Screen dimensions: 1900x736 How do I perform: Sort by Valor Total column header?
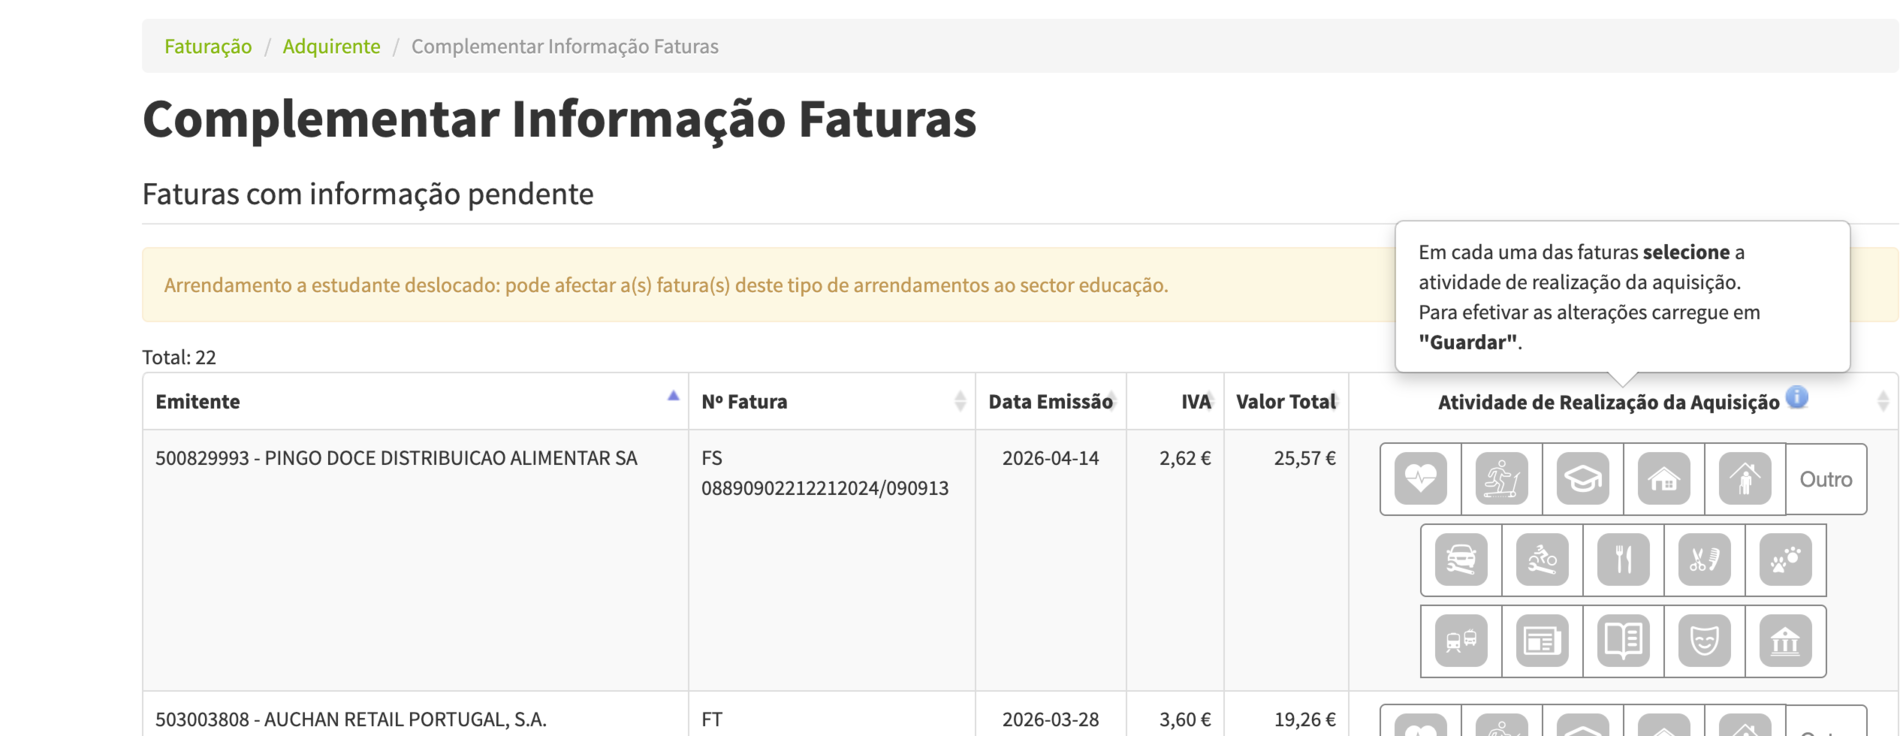point(1286,401)
